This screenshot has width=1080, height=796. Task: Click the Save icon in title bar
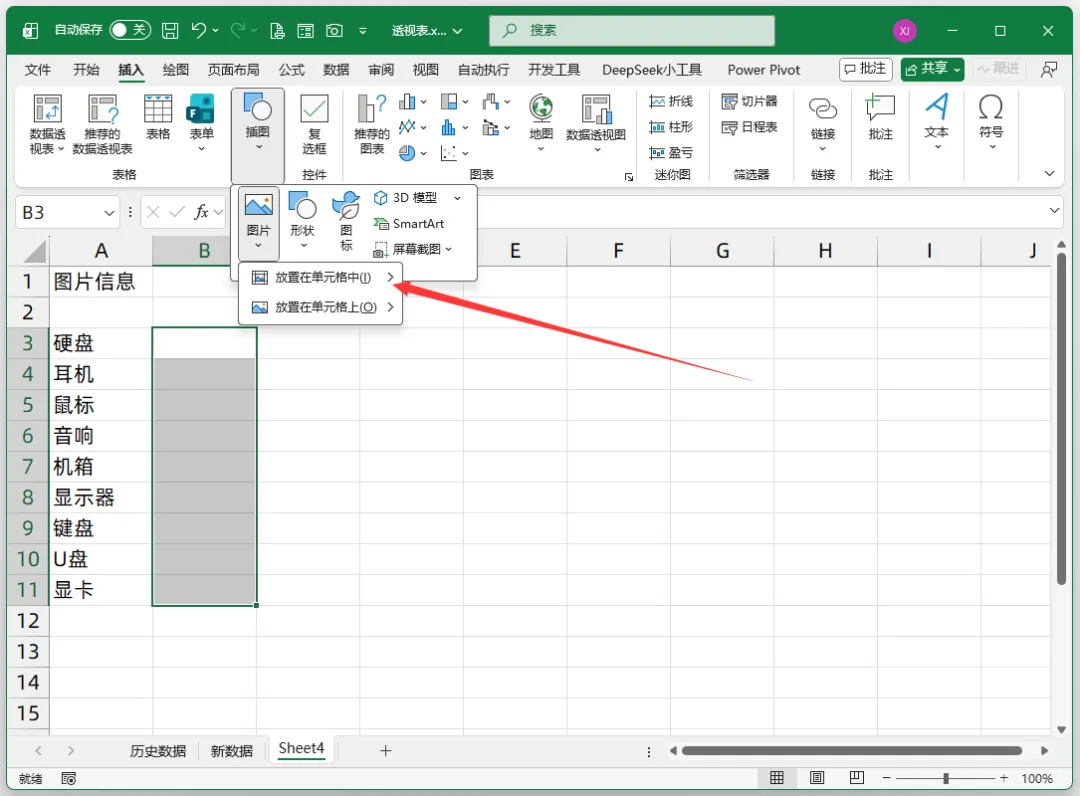(x=170, y=30)
